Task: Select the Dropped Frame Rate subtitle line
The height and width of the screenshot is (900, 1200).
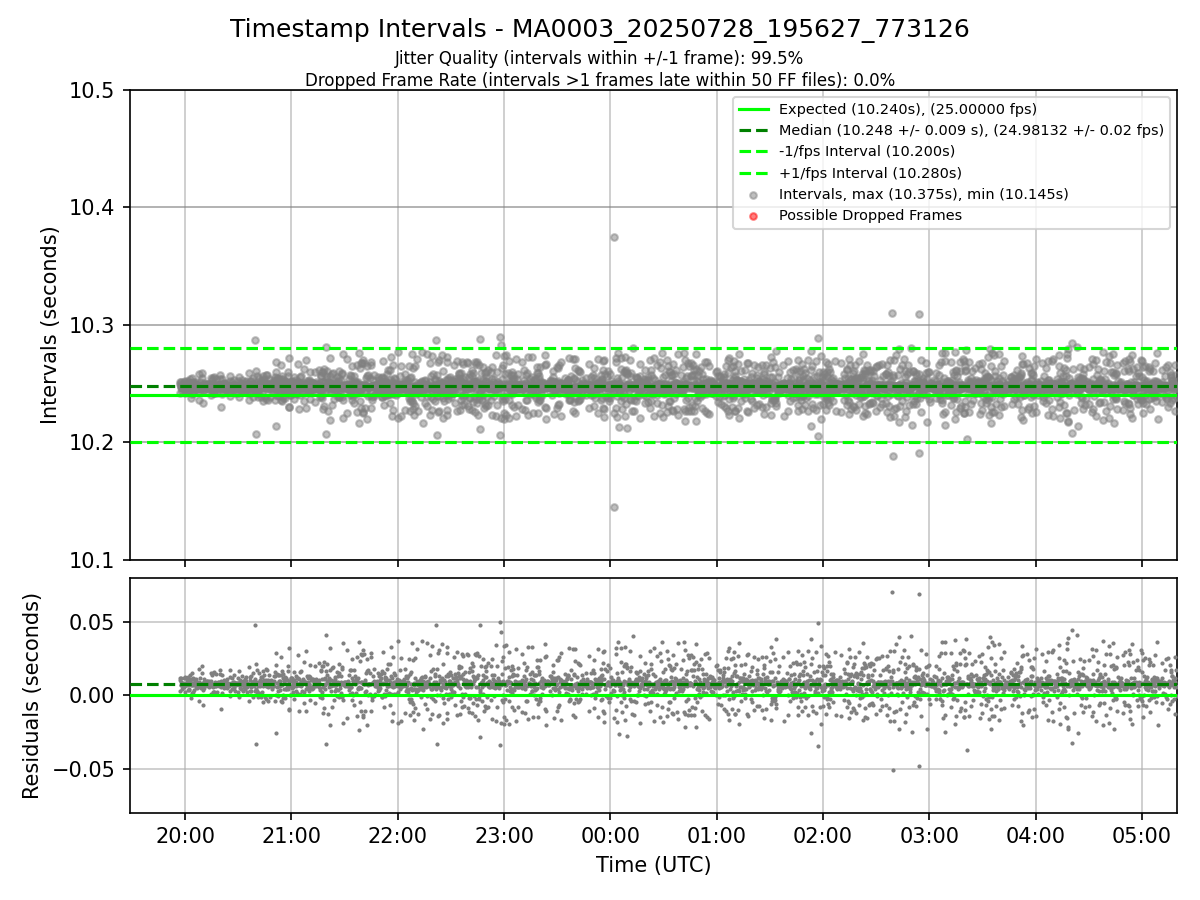Action: point(599,79)
